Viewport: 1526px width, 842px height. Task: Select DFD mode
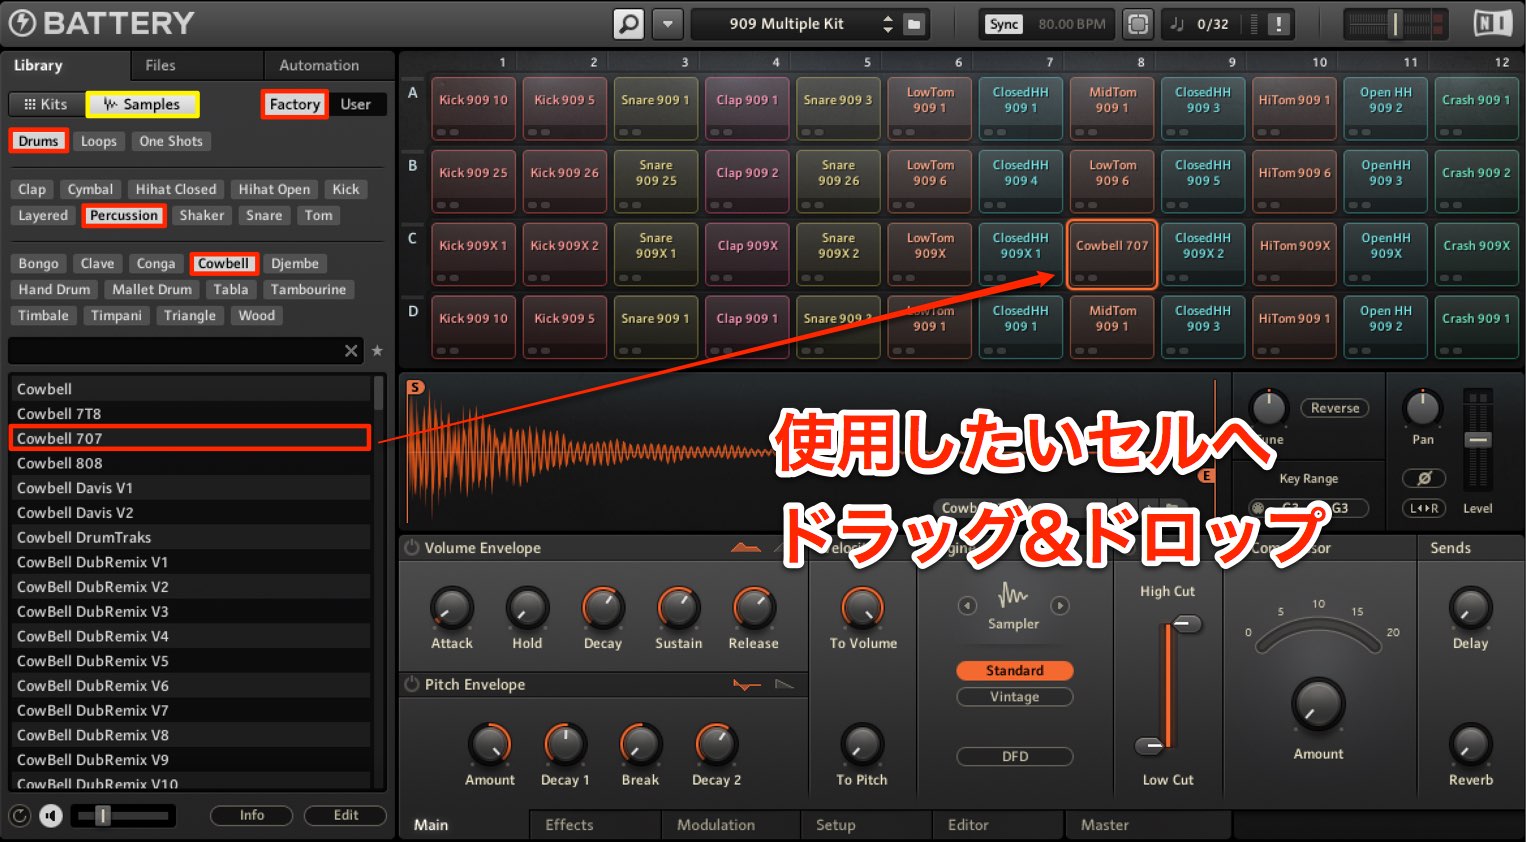(1014, 756)
